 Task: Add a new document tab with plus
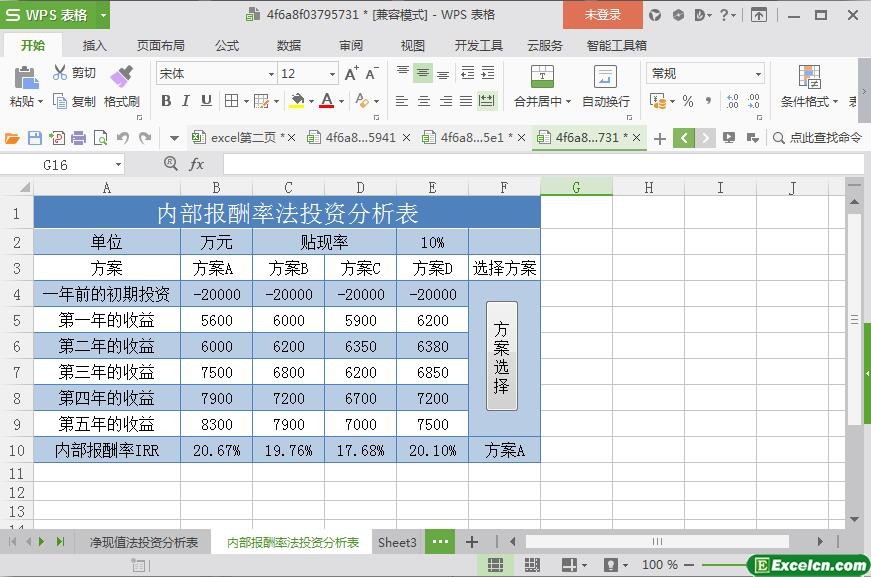tap(660, 138)
